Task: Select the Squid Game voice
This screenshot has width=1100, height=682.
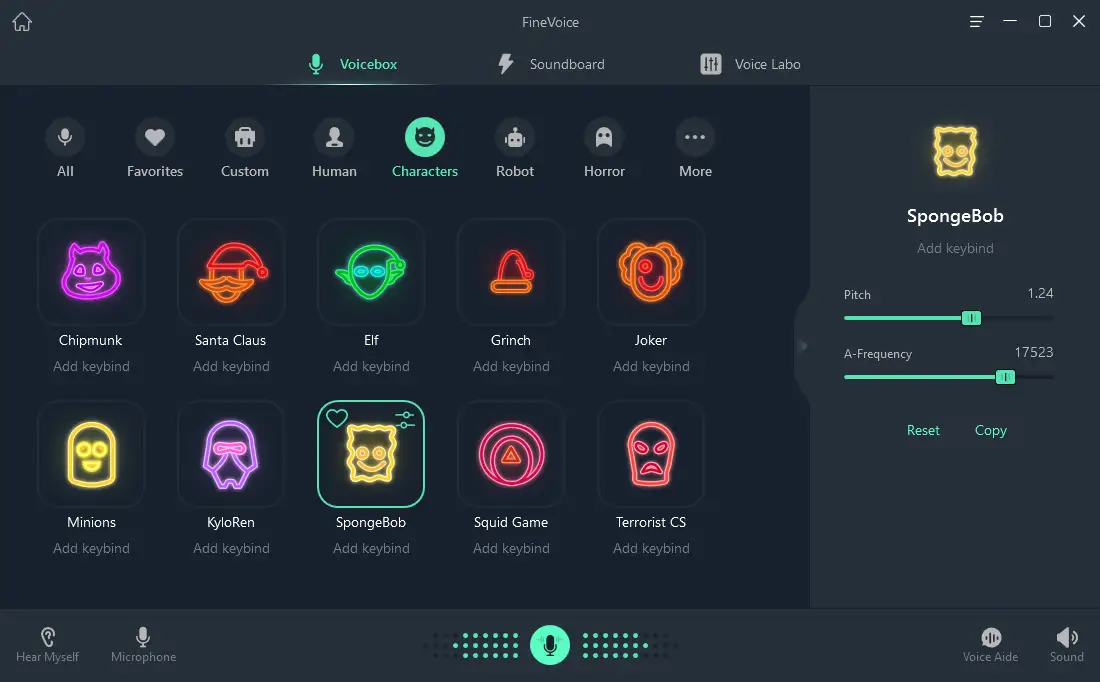Action: [511, 454]
